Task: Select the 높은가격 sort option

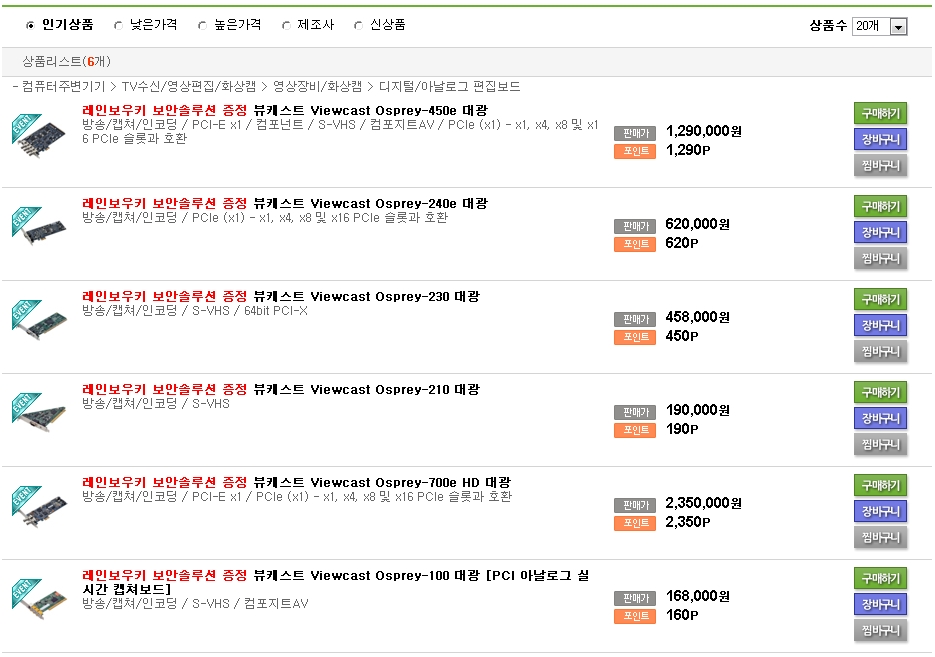Action: [x=202, y=25]
